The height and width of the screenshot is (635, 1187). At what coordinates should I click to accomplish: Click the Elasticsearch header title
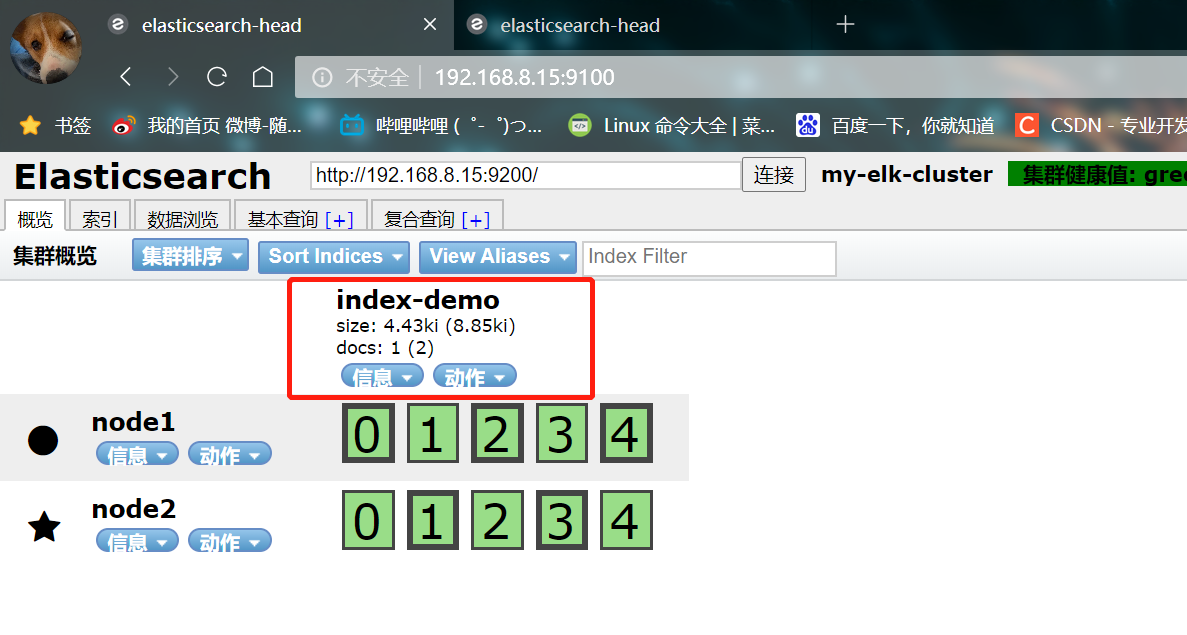coord(142,176)
